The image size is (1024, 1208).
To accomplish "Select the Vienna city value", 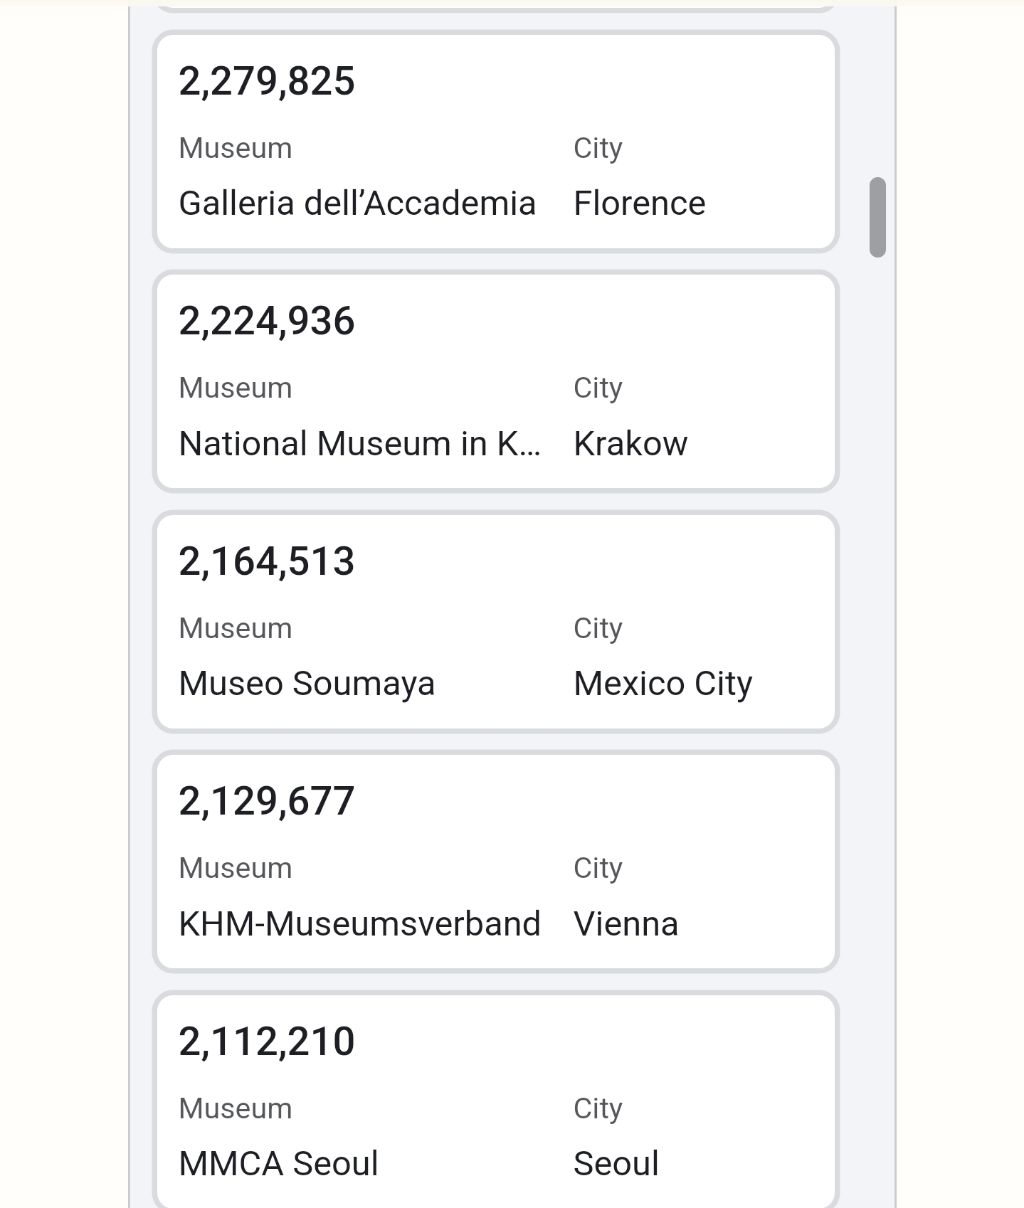I will (626, 924).
